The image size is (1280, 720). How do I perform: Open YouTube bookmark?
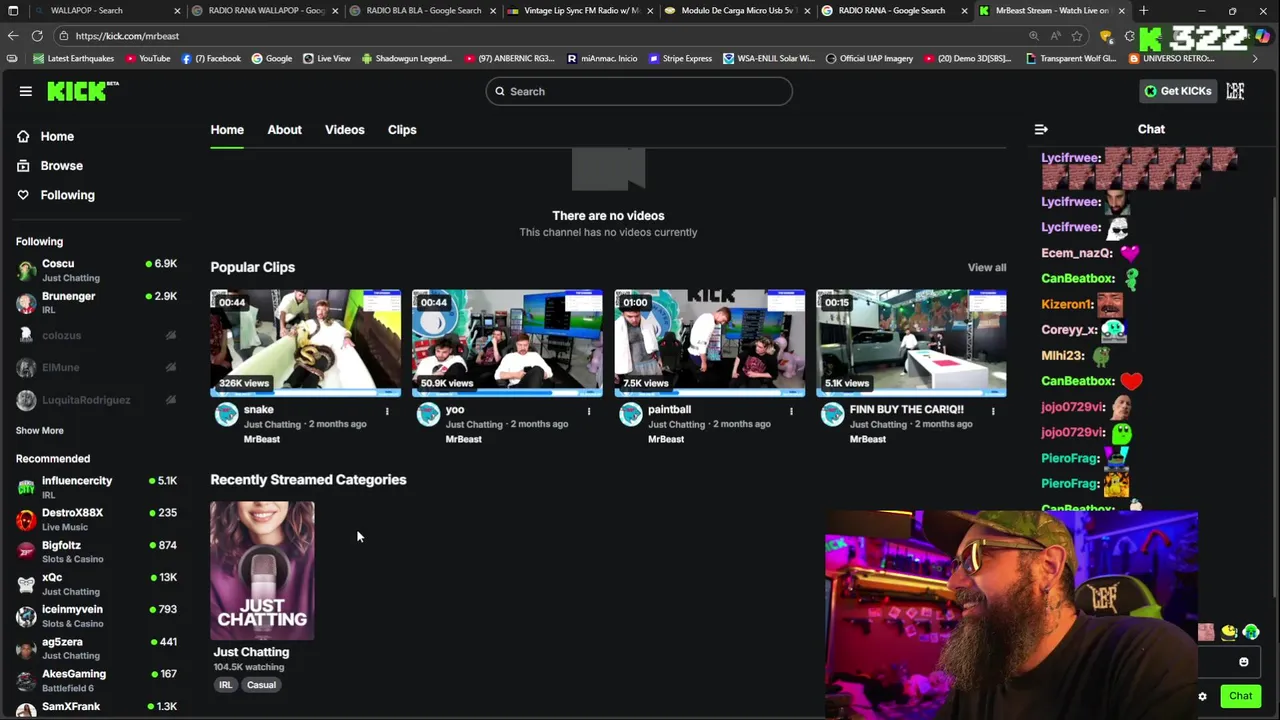(147, 59)
